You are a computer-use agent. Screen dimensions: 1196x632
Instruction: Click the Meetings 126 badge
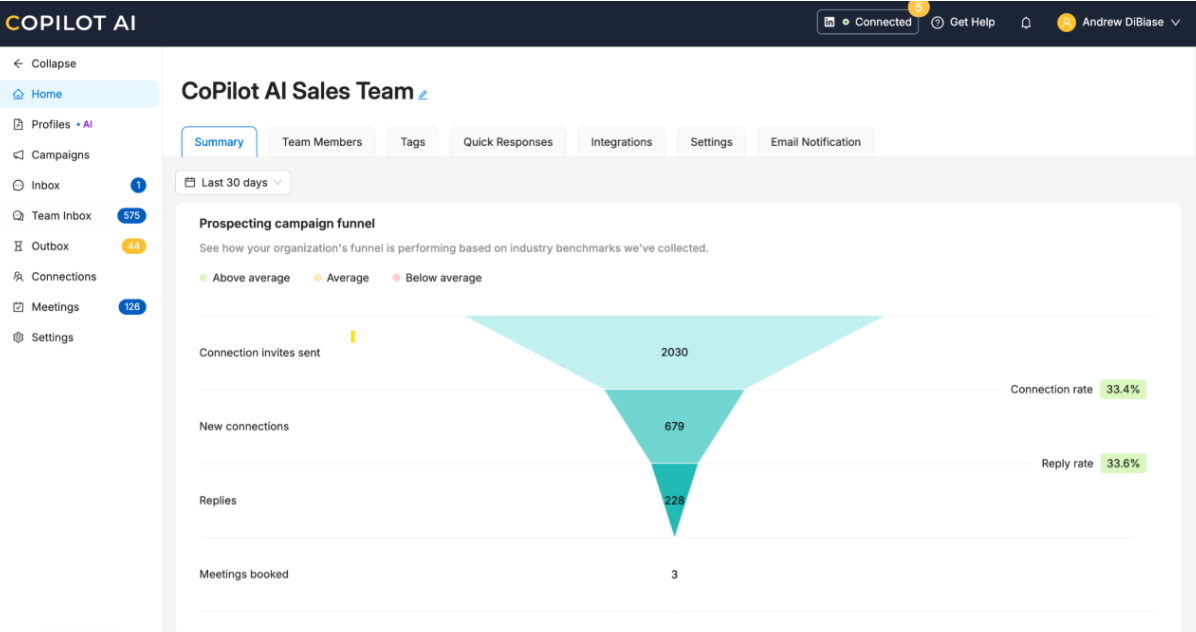(132, 307)
